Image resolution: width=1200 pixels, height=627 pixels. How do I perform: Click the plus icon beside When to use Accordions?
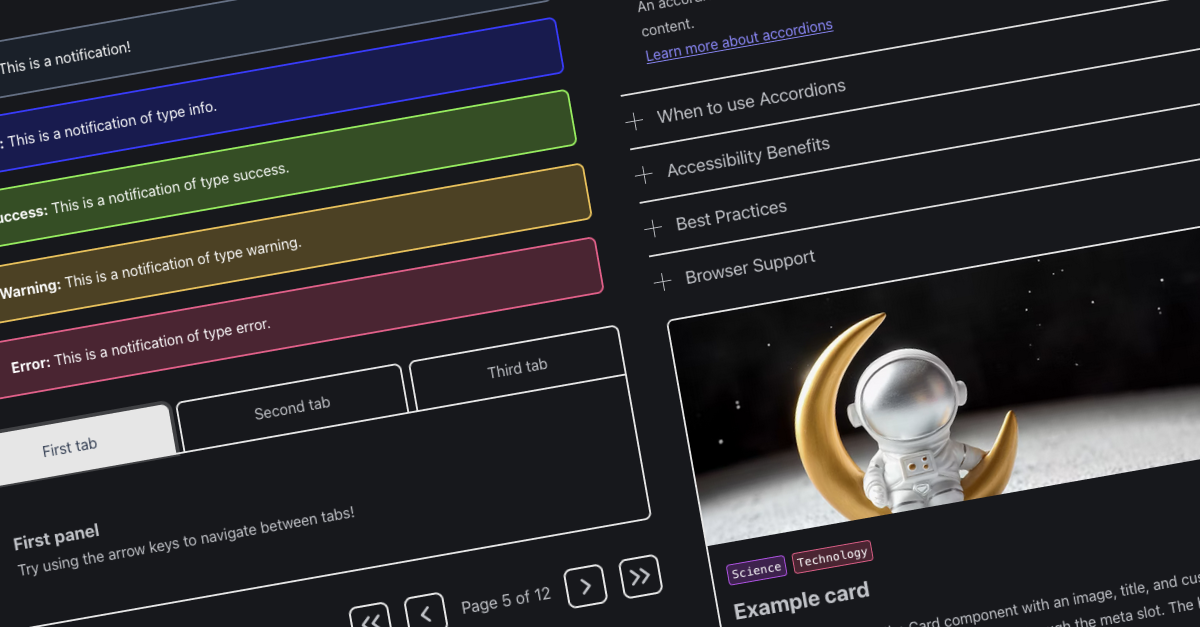[634, 121]
